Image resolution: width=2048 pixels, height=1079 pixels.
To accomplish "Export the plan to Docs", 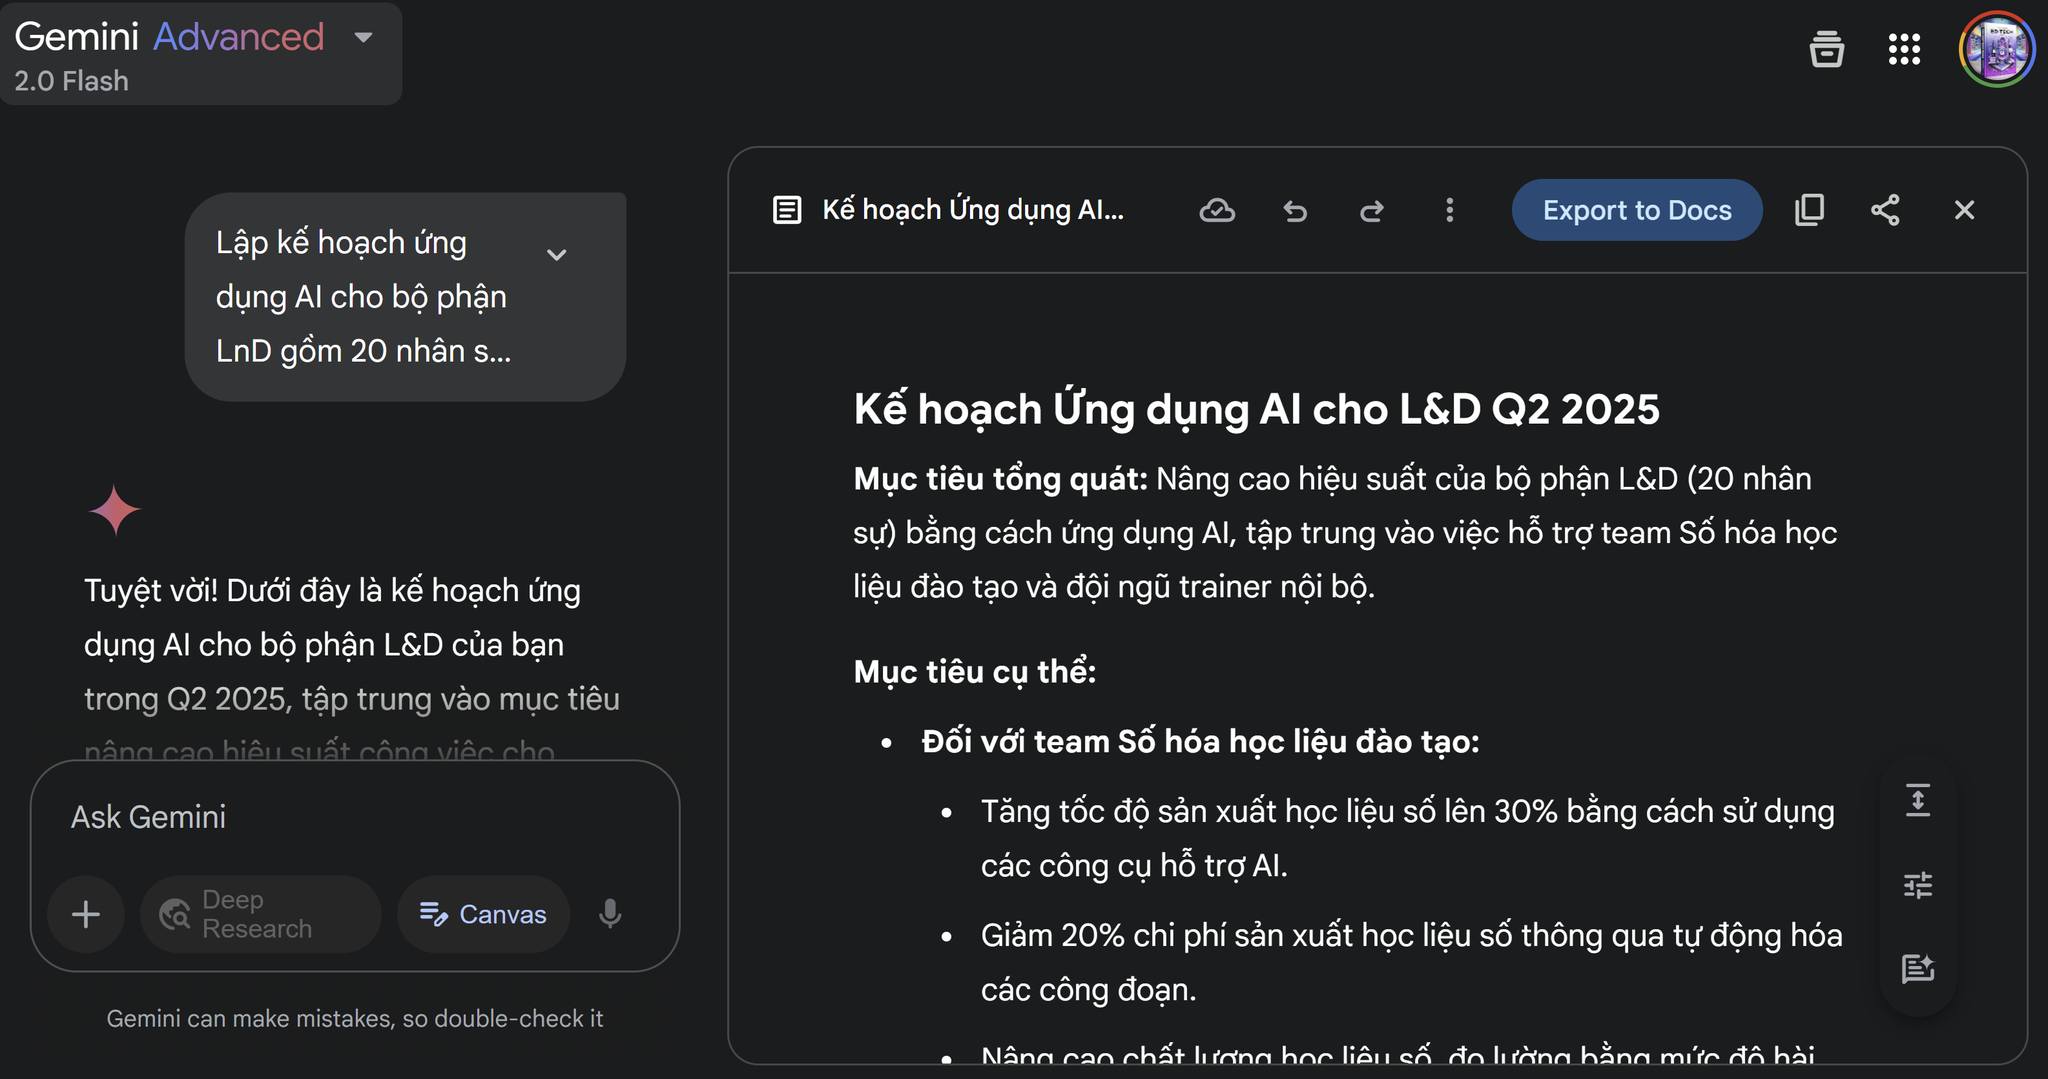I will [x=1637, y=210].
